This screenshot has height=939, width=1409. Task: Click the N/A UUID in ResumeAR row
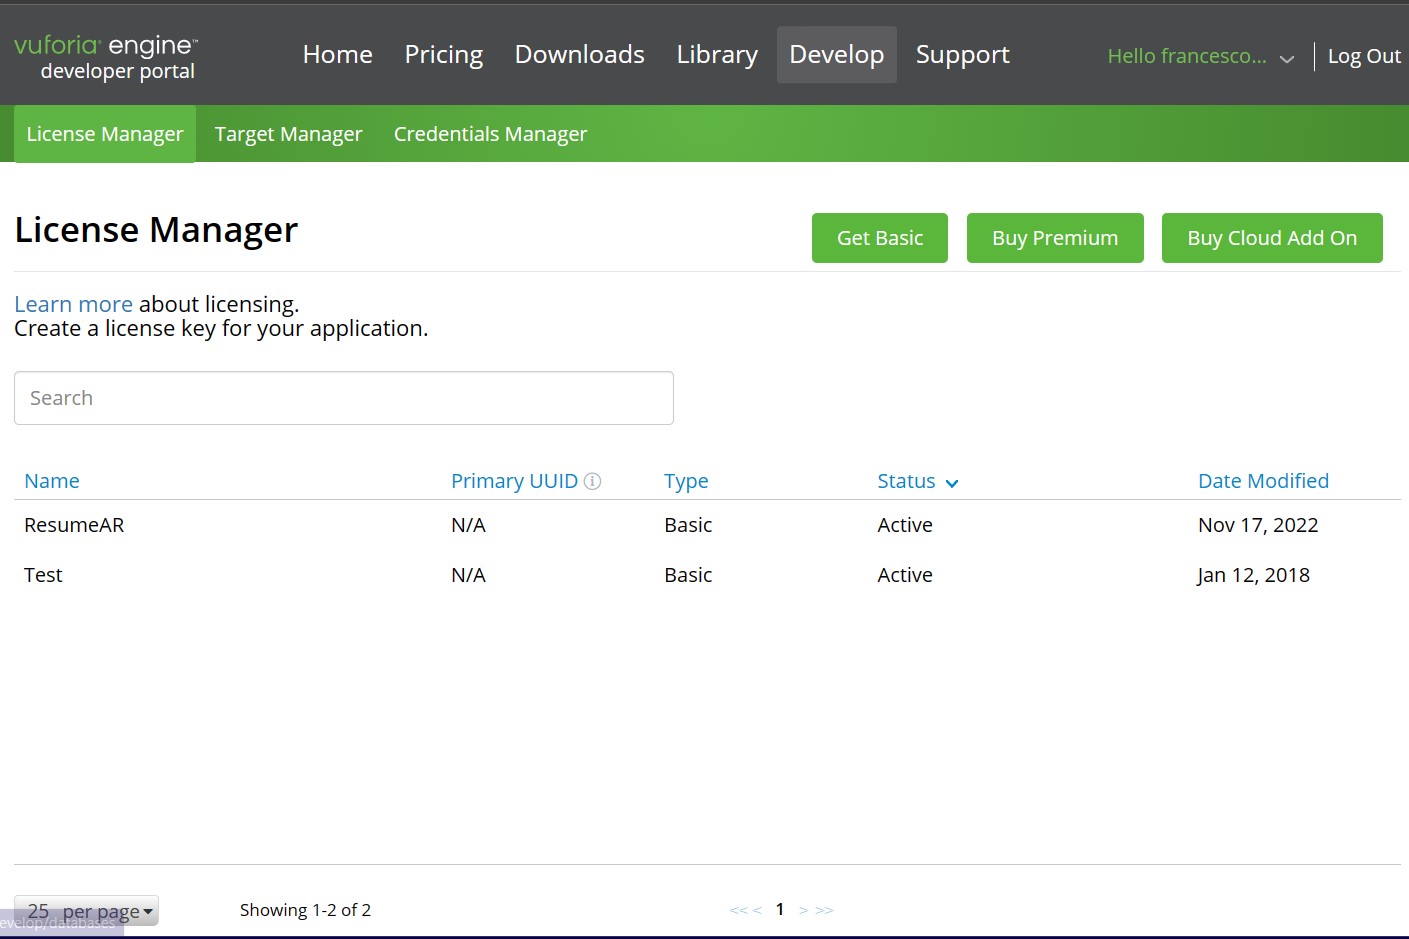[468, 525]
